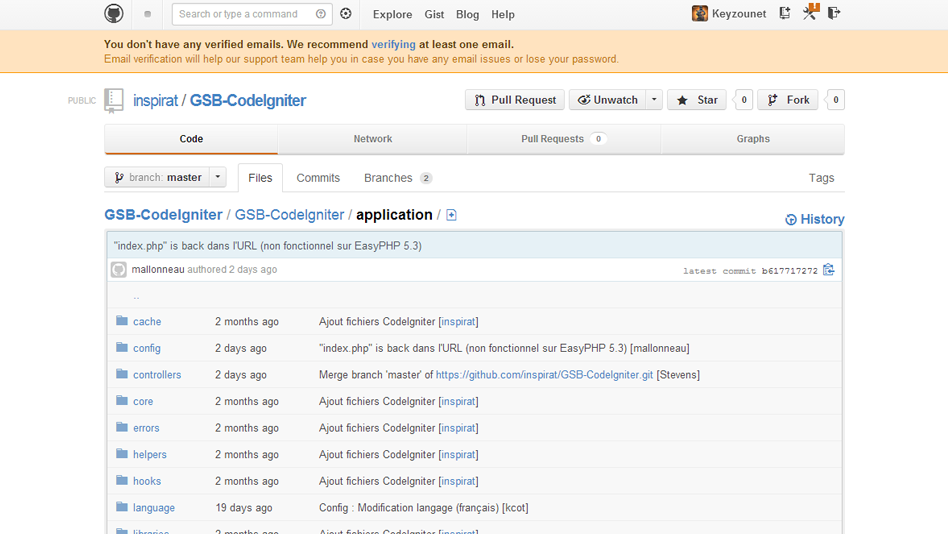The width and height of the screenshot is (948, 534).
Task: Open account settings tools icon
Action: [810, 12]
